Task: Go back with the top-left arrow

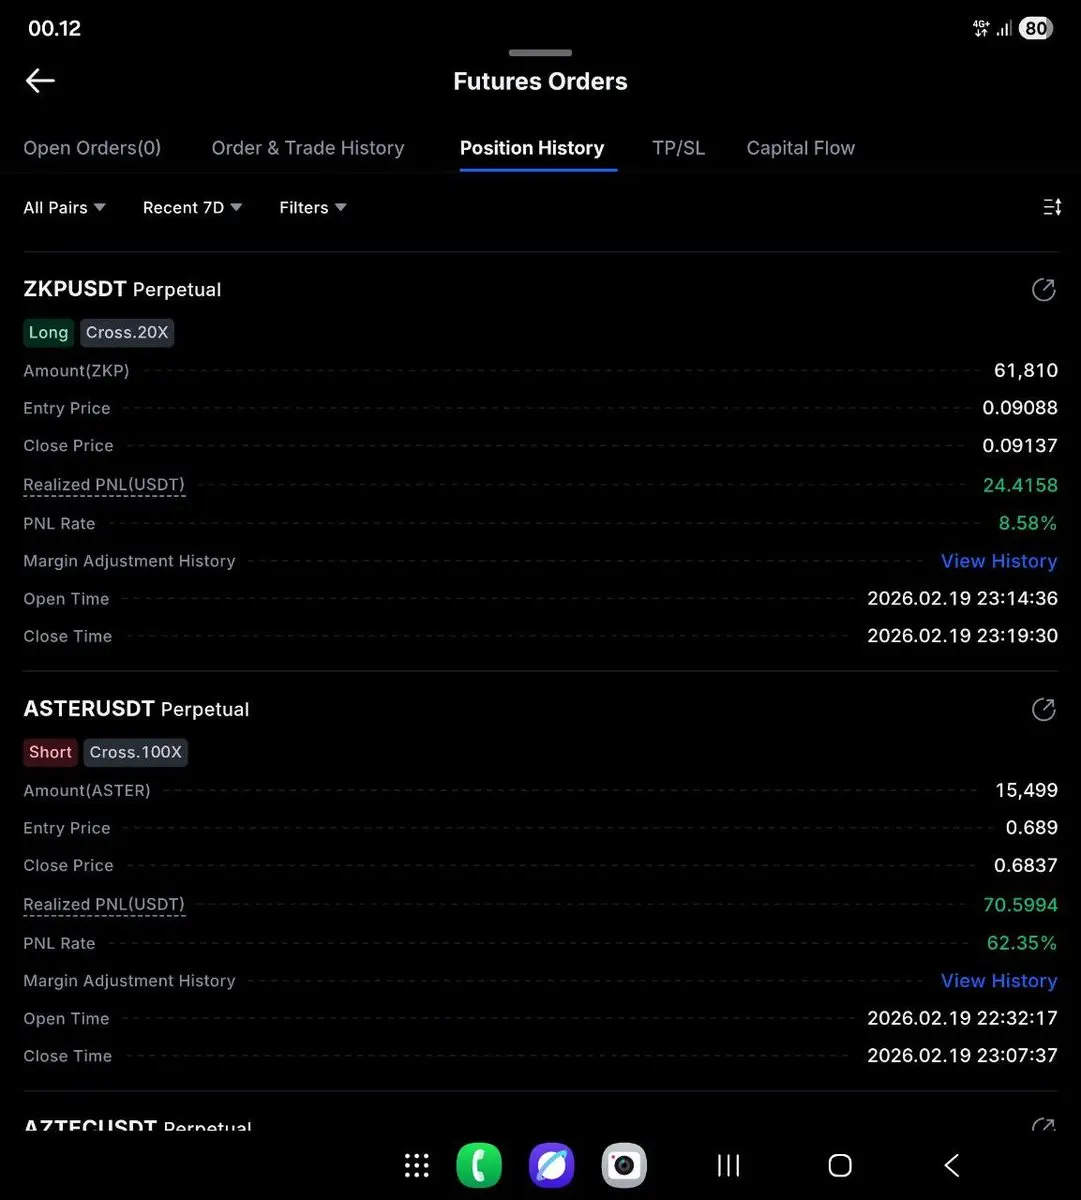Action: point(40,81)
